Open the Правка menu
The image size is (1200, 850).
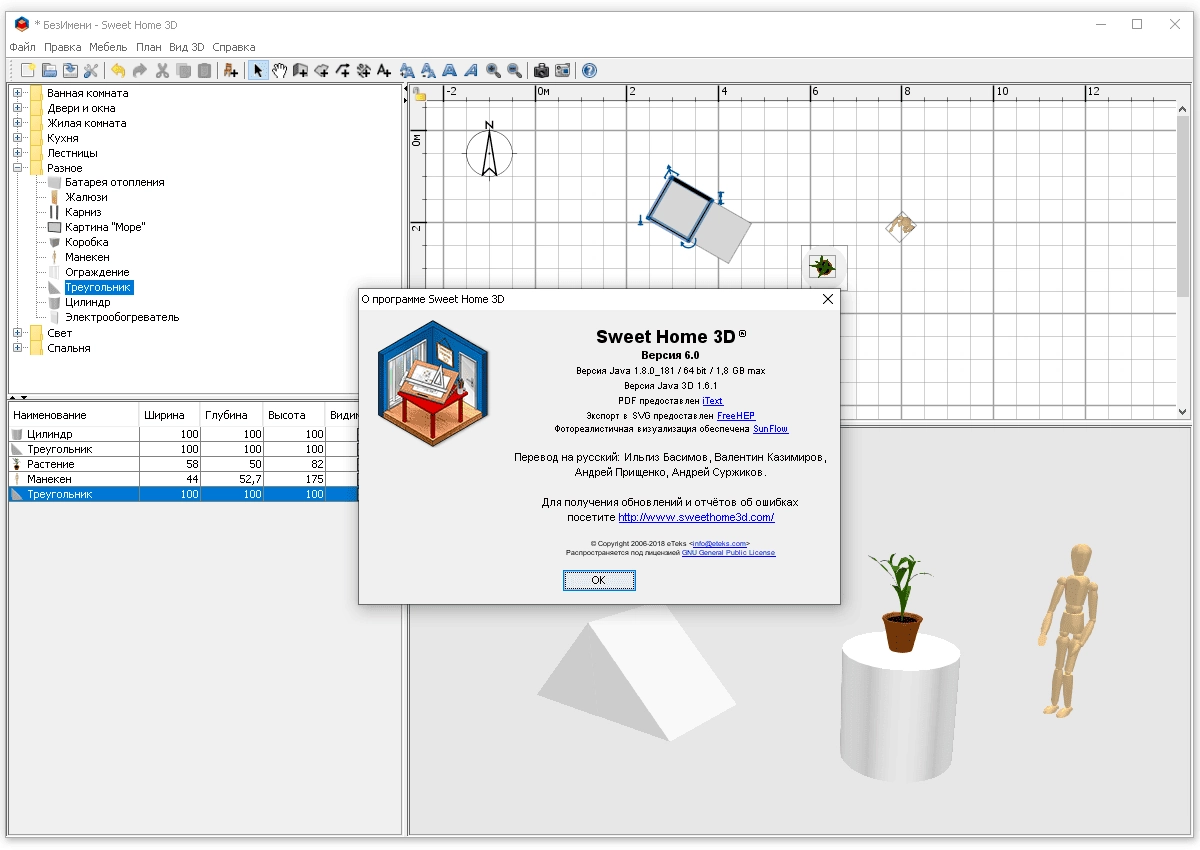[x=63, y=47]
